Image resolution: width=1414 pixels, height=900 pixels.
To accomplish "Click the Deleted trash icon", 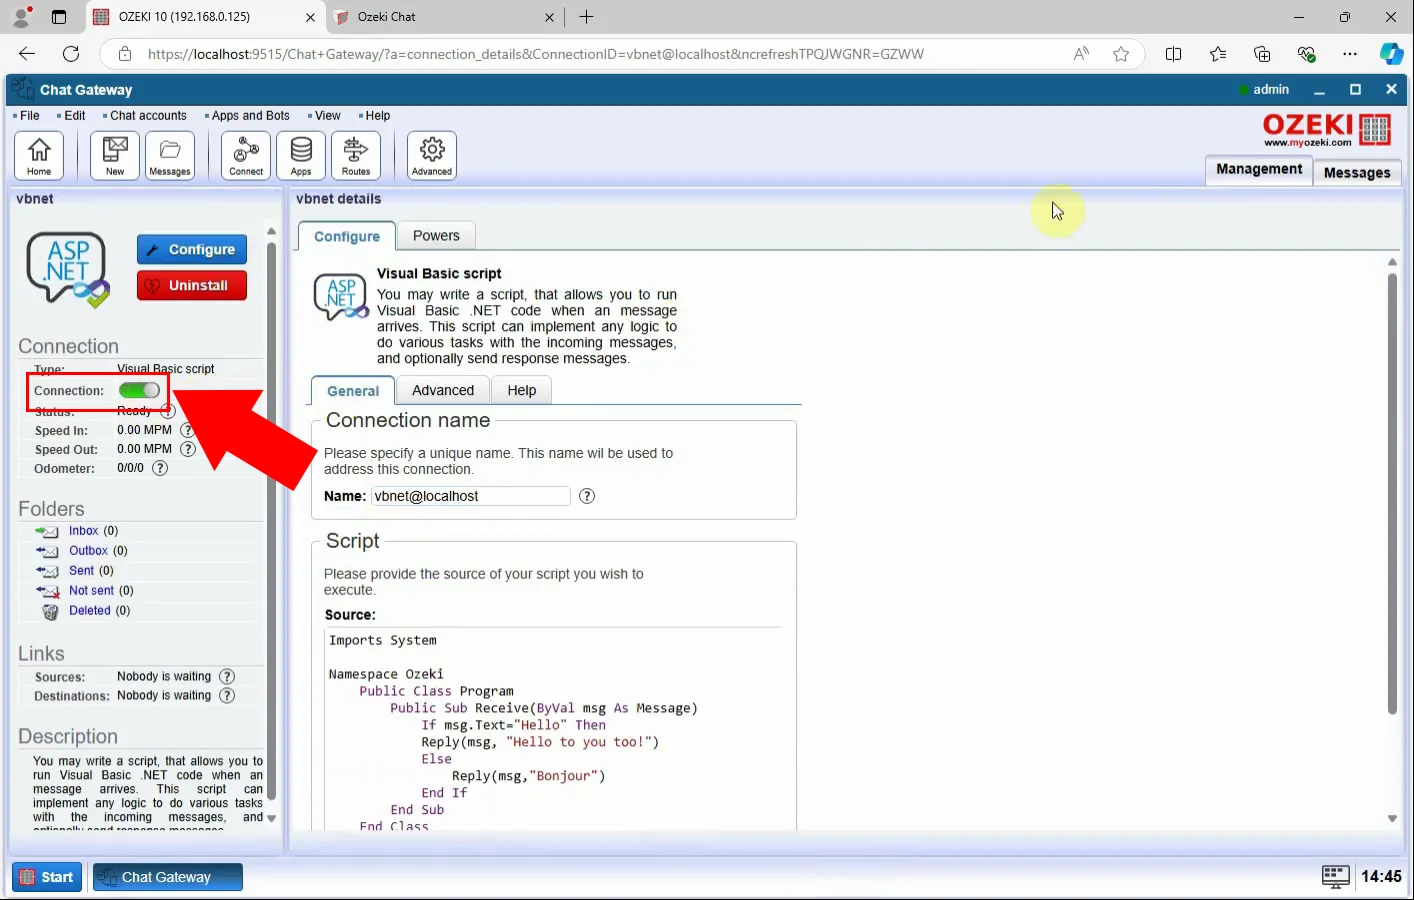I will point(50,611).
